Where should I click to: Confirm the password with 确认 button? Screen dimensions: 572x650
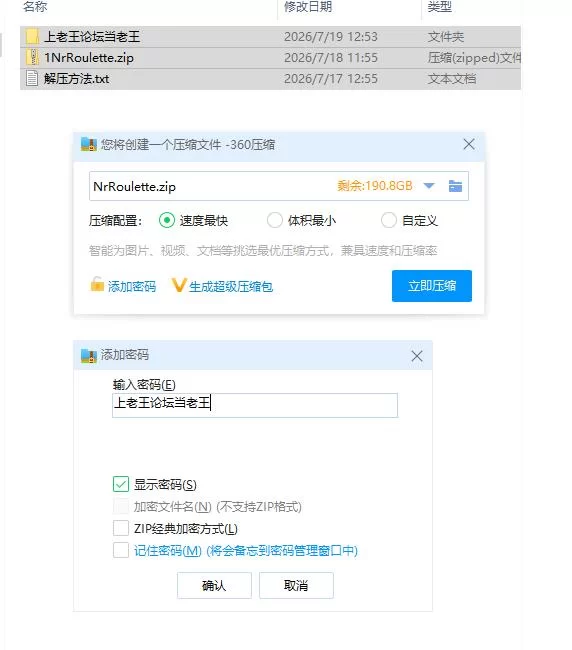click(214, 585)
